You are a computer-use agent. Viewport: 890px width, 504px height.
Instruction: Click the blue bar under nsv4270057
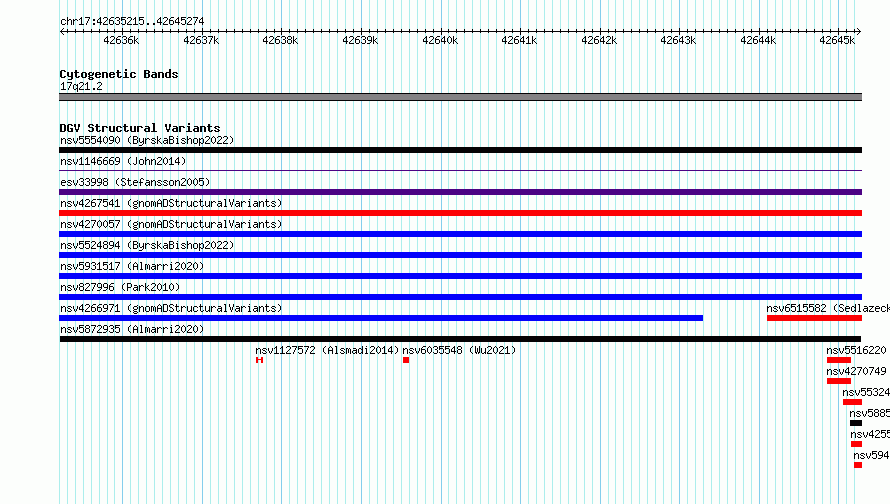[x=460, y=234]
